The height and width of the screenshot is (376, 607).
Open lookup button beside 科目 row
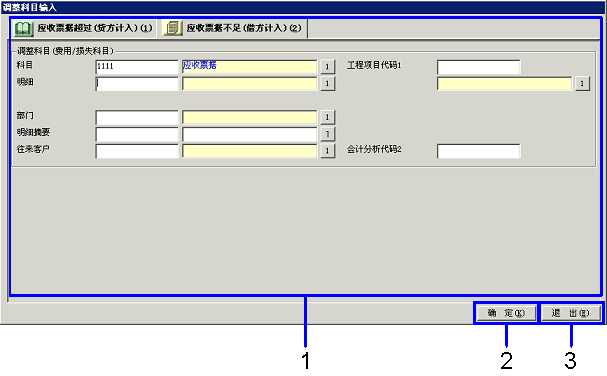click(328, 67)
